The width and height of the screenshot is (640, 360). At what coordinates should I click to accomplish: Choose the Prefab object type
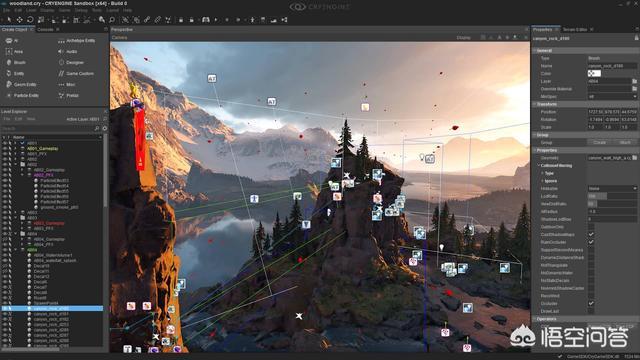pyautogui.click(x=69, y=95)
